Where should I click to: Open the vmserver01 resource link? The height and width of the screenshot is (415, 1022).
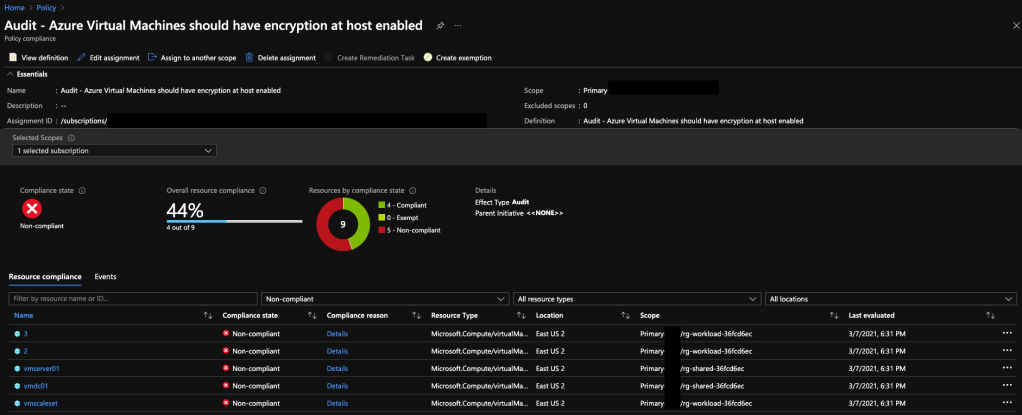point(41,368)
